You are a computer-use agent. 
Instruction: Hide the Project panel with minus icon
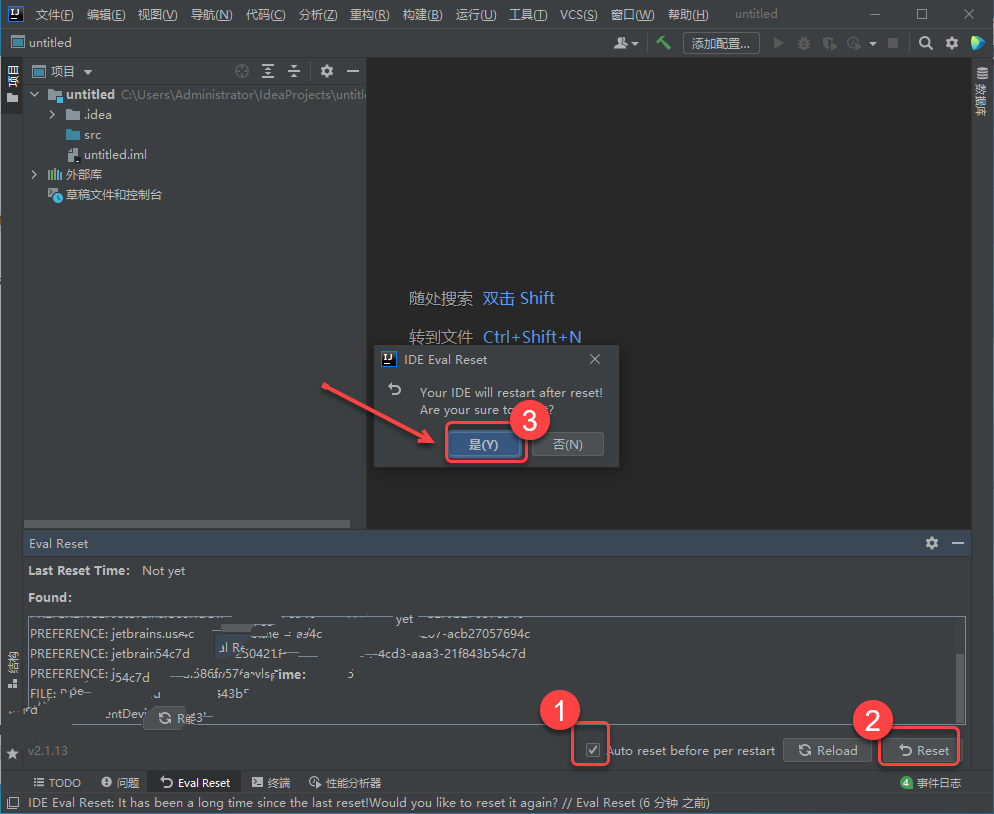(x=353, y=71)
